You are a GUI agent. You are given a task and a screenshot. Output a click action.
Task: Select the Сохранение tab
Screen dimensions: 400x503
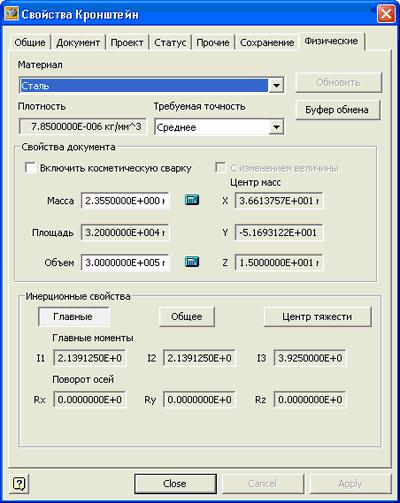pos(267,43)
